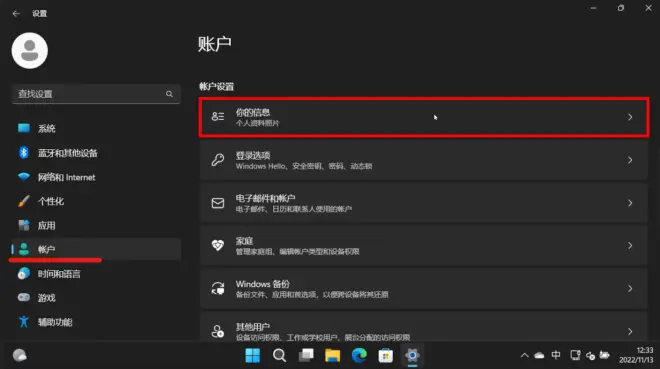The height and width of the screenshot is (369, 660).
Task: Expand the chevron on the 电子邮件和帐户 row
Action: pos(630,203)
